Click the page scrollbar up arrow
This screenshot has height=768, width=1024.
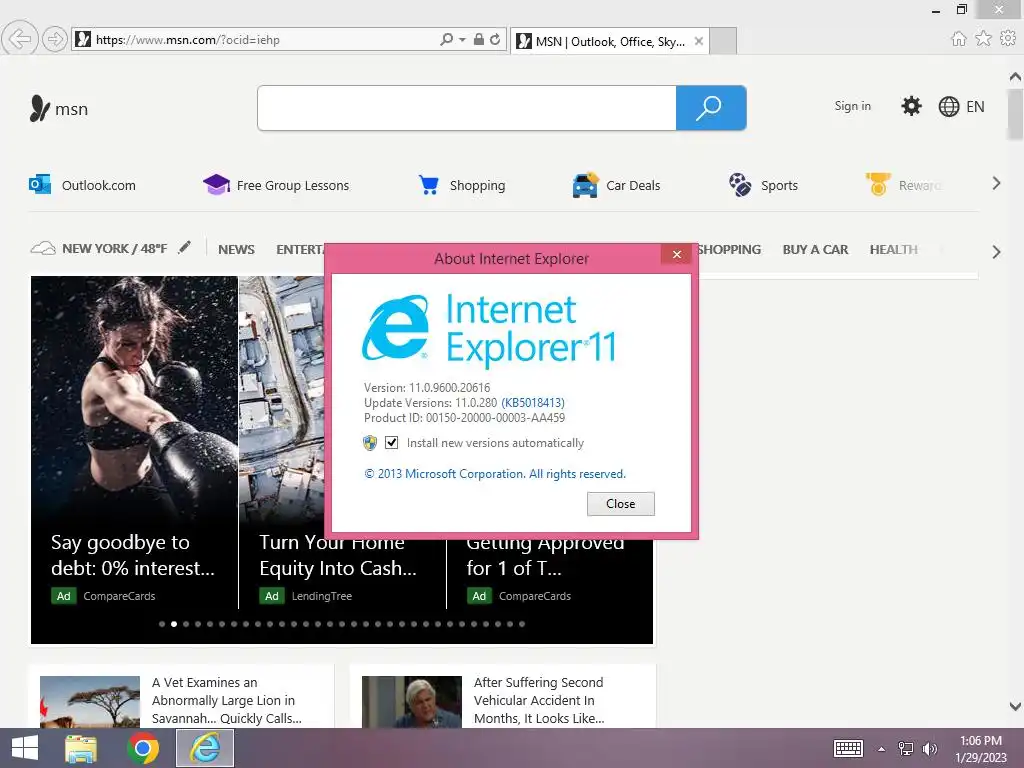coord(1015,76)
